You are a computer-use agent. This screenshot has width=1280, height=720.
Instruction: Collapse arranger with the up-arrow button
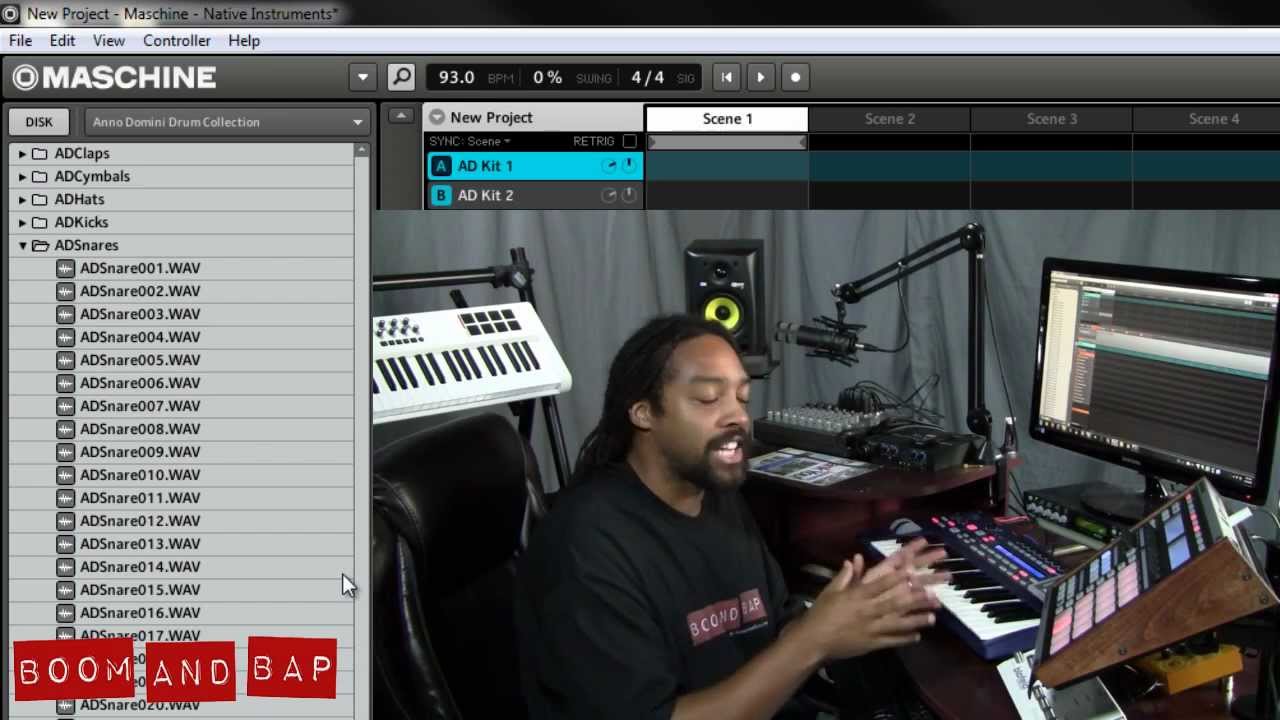pyautogui.click(x=401, y=116)
